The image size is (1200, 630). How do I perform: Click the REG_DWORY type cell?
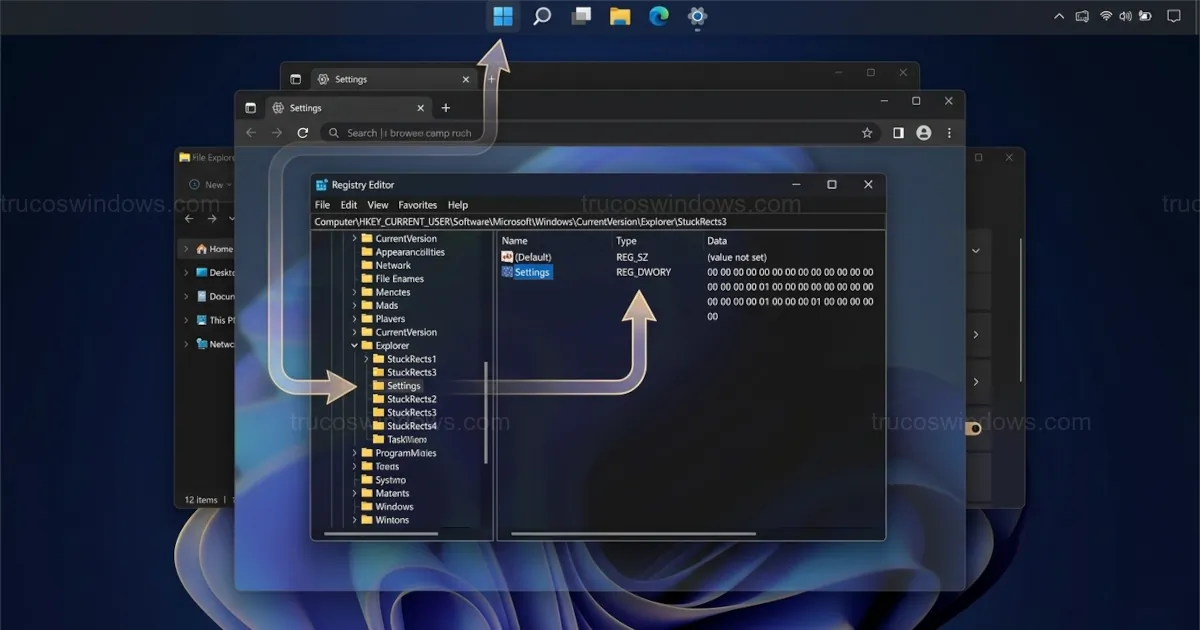tap(643, 272)
